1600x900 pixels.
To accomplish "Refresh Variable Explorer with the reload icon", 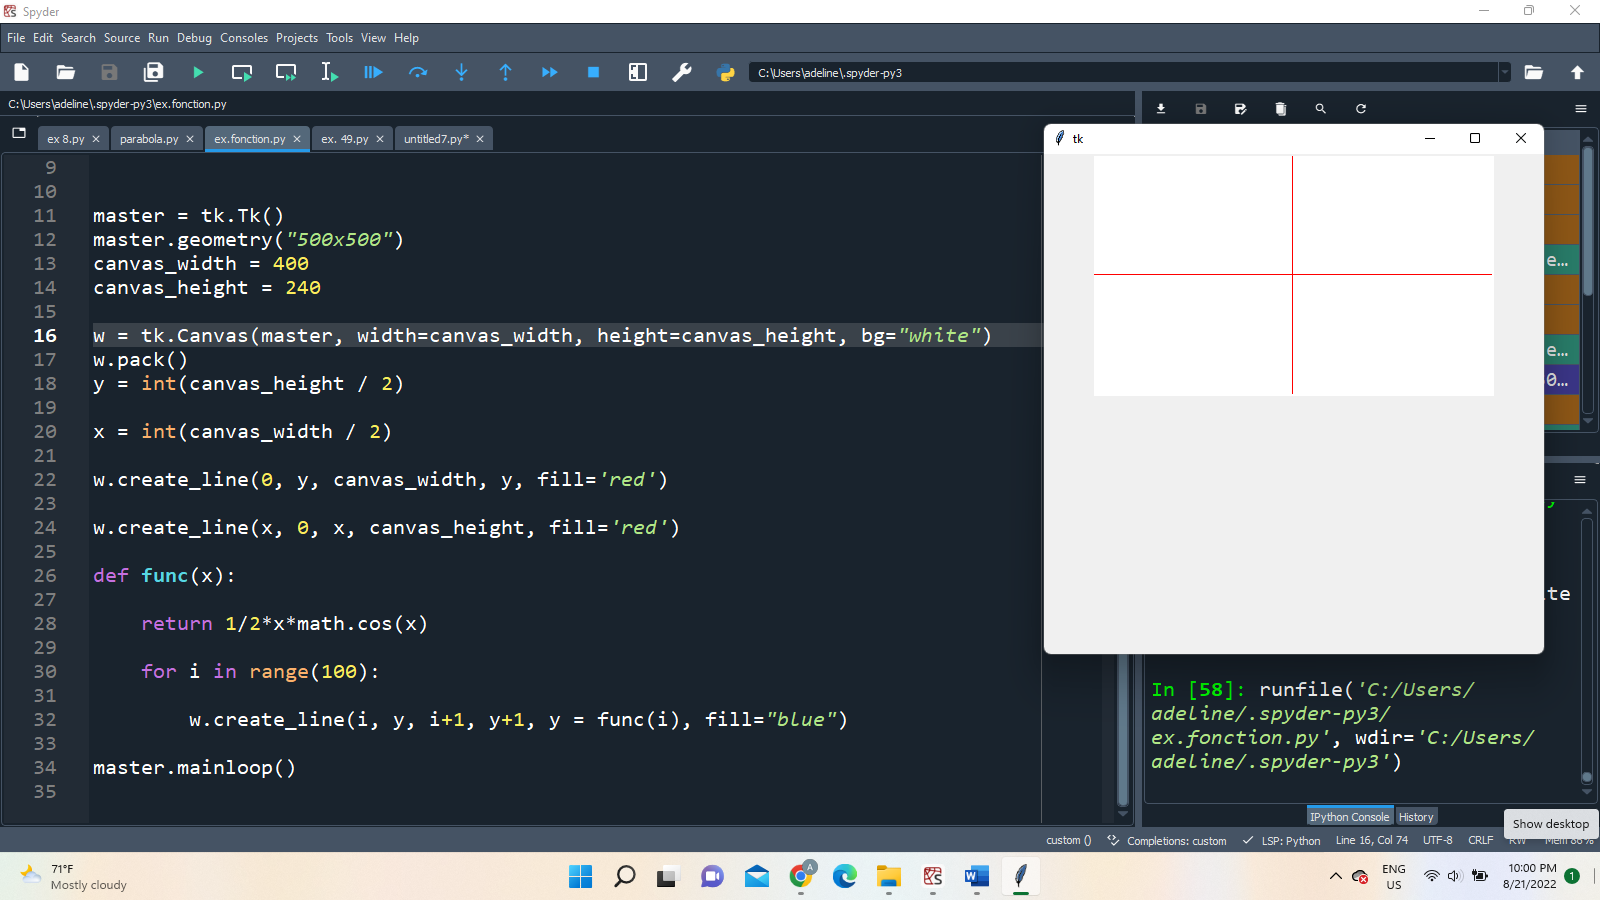I will click(1360, 108).
